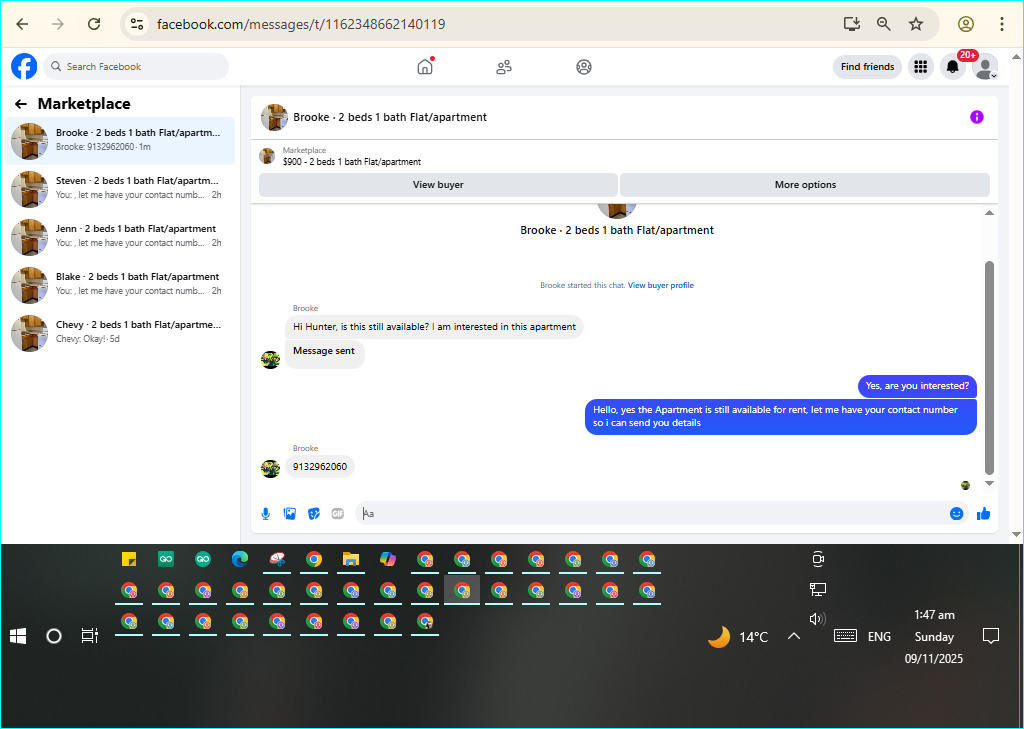Click the 9132962060 message bubble

tap(320, 467)
